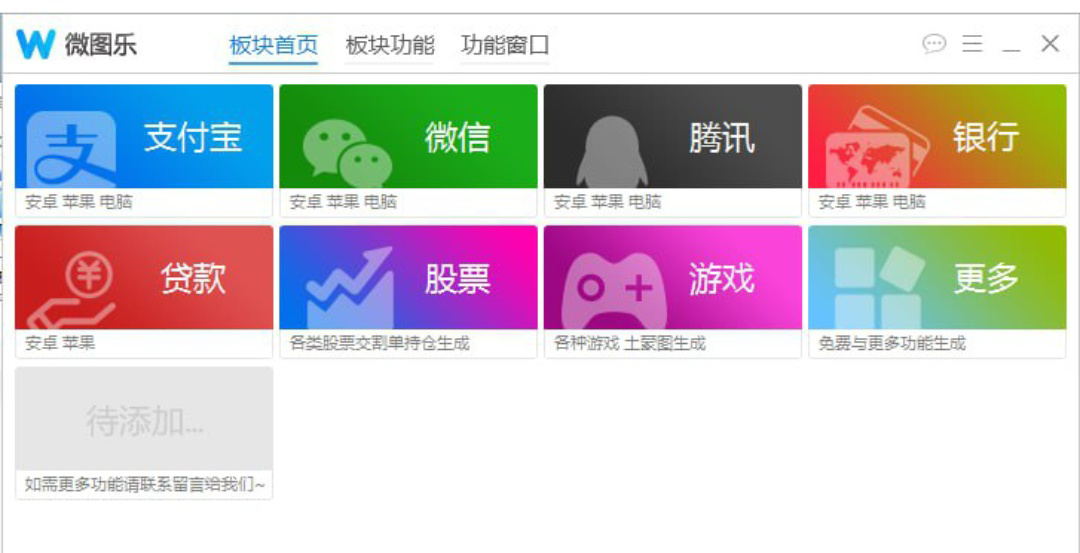Click 安卓 苹果 电脑 under 微信
Image resolution: width=1080 pixels, height=553 pixels.
(x=343, y=202)
